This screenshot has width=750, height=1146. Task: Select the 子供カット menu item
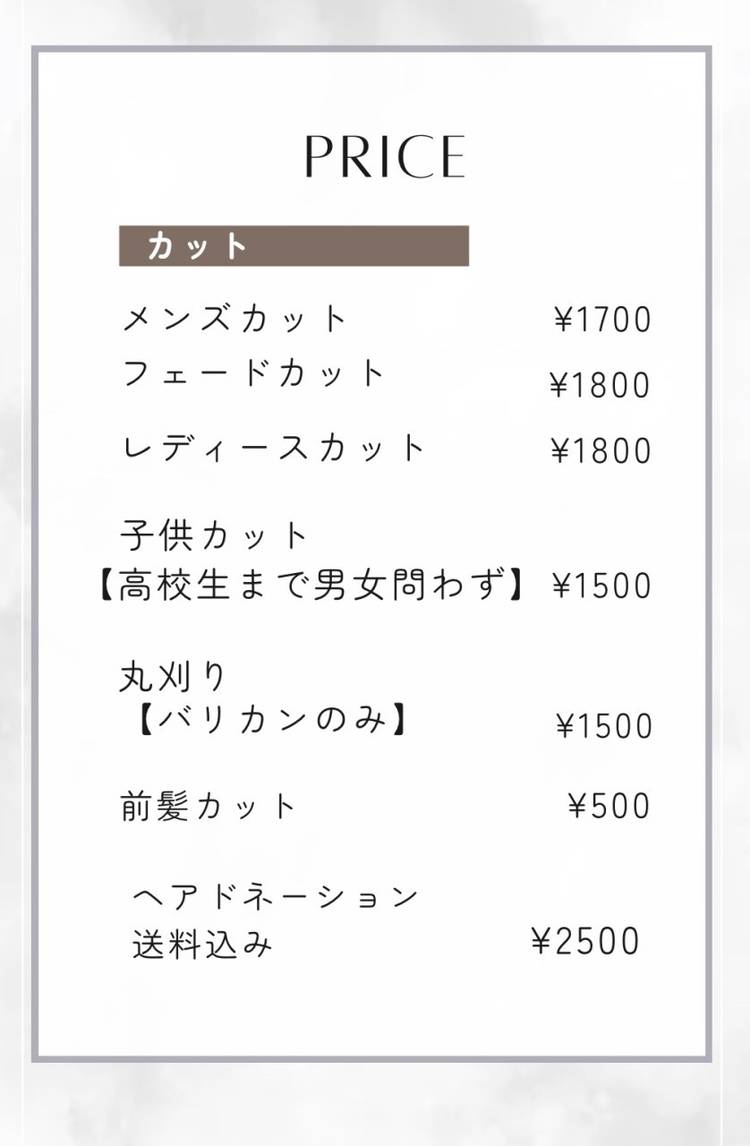tap(214, 537)
